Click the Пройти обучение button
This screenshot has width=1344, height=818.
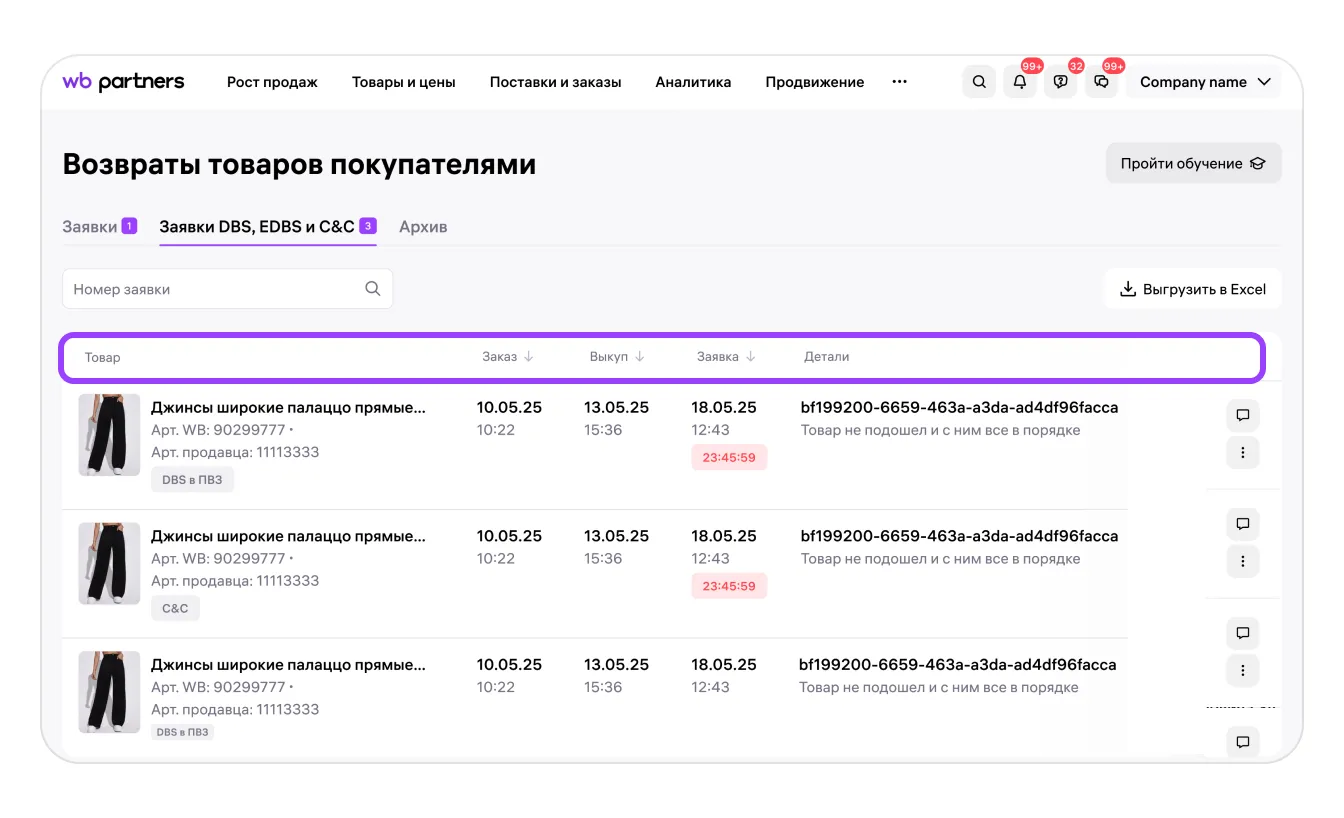tap(1193, 163)
